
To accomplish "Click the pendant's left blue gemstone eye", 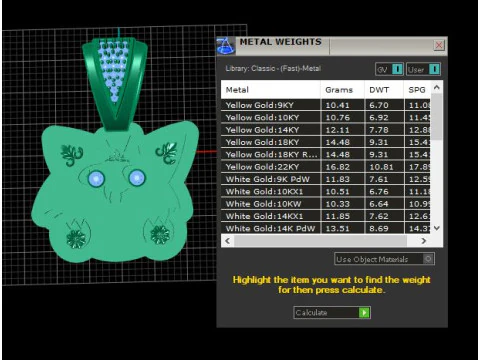I will pos(96,179).
